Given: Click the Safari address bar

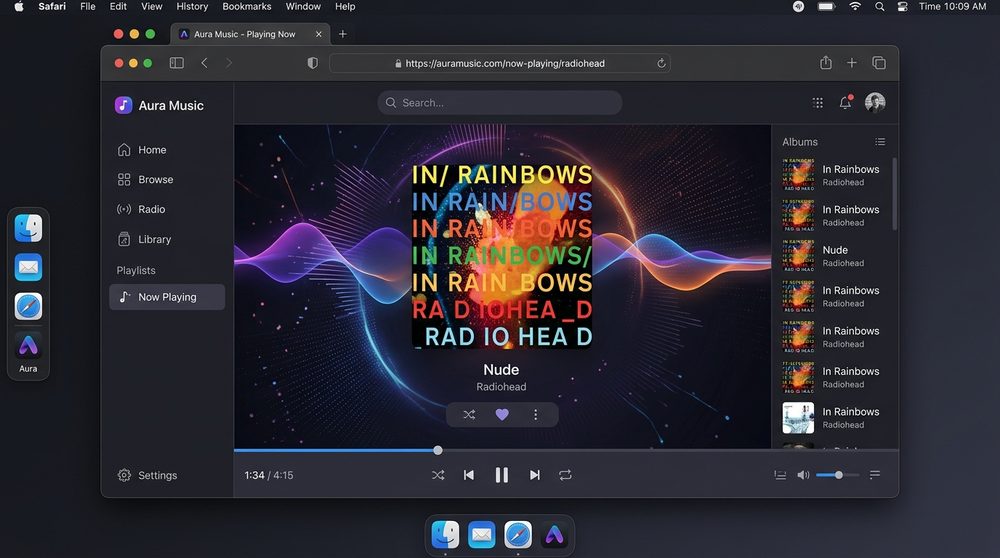Looking at the screenshot, I should point(500,63).
